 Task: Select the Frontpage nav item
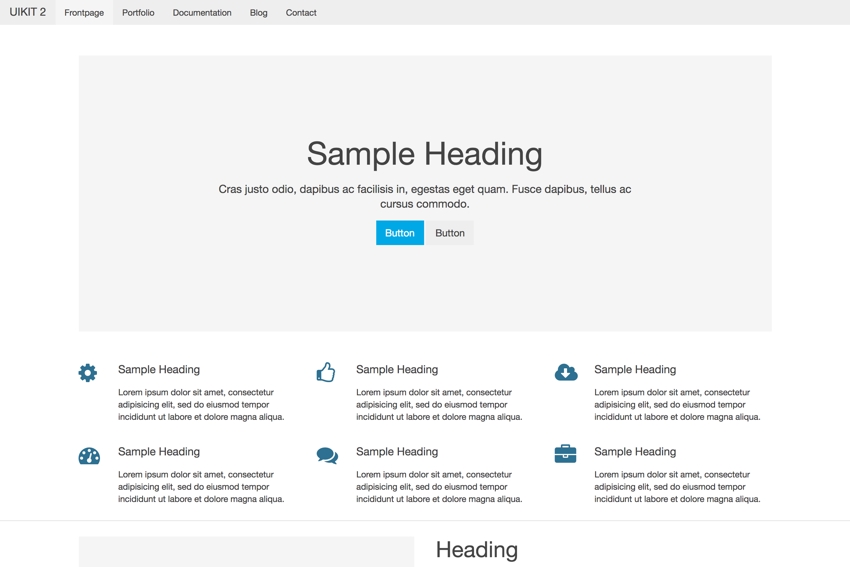(x=84, y=12)
